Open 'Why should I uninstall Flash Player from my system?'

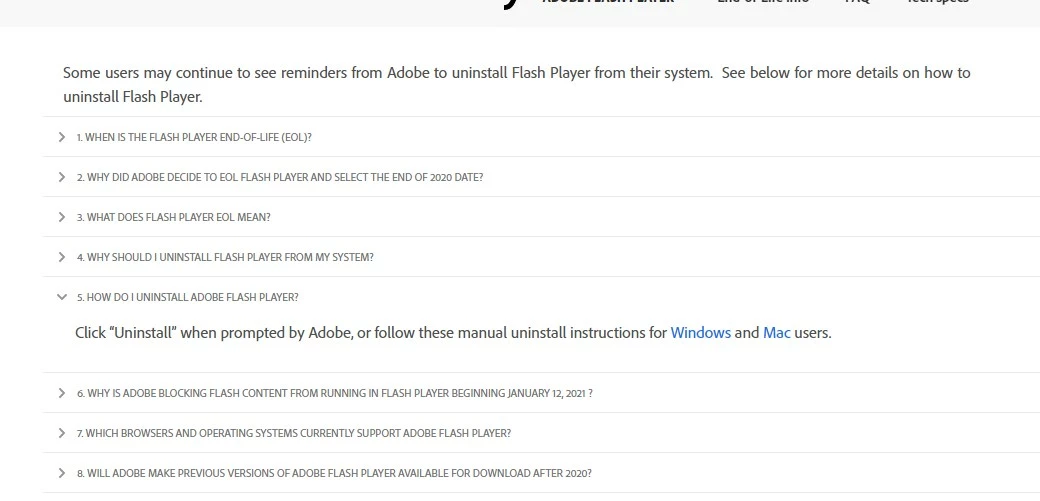coord(225,257)
